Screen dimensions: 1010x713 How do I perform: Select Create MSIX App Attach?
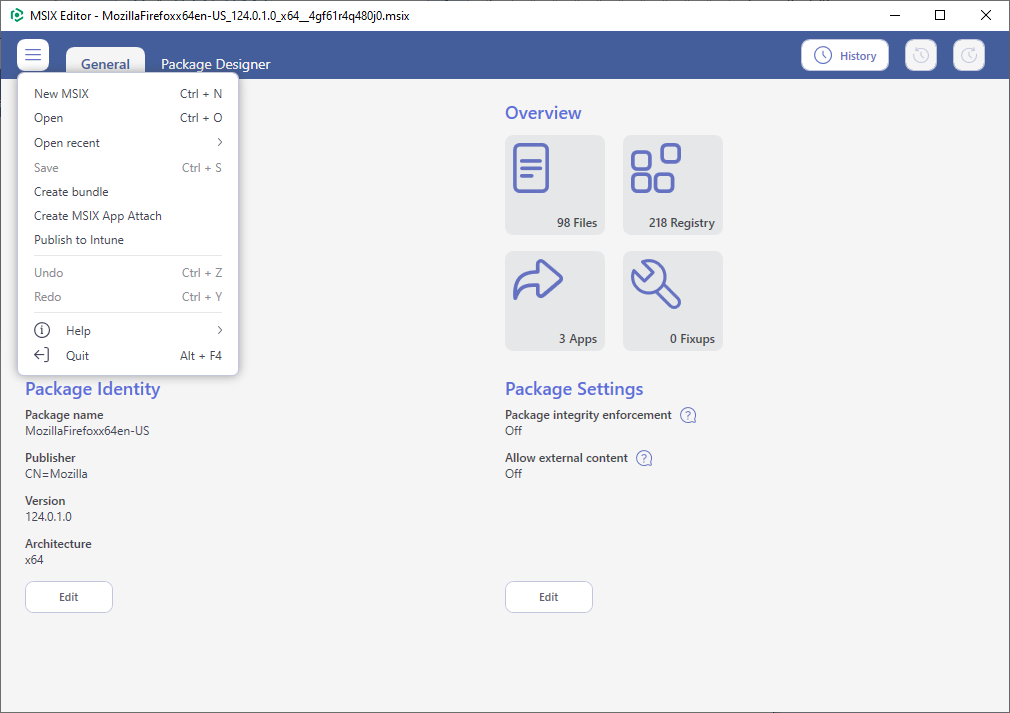tap(128, 216)
